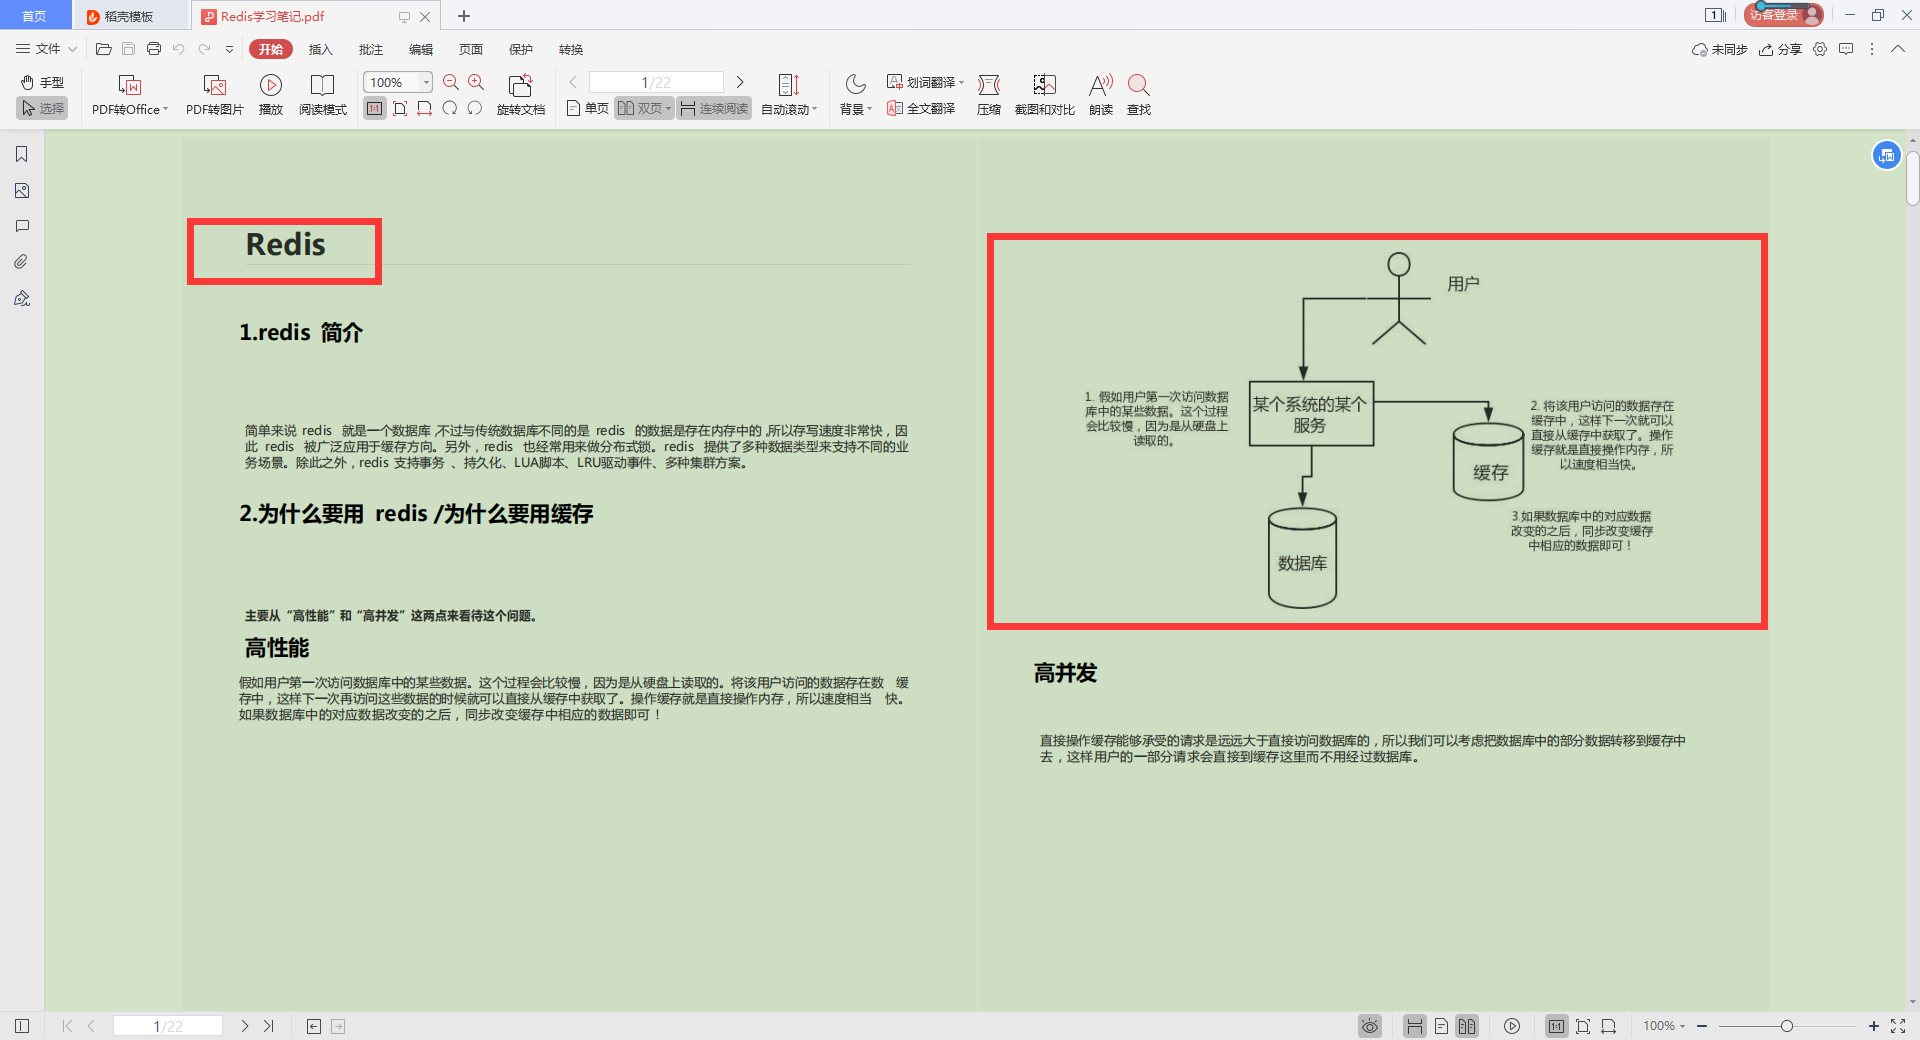Click the settings gear icon top right
This screenshot has height=1040, width=1920.
(1820, 49)
